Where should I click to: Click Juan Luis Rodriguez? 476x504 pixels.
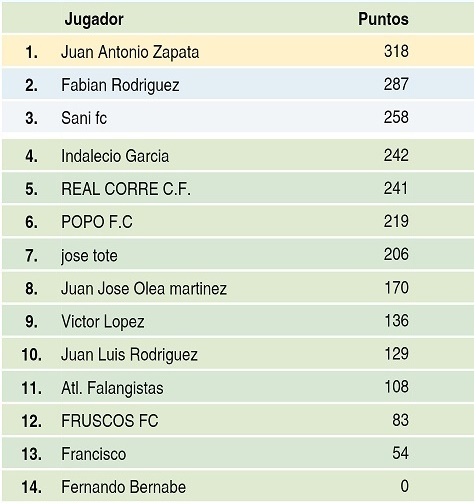(x=129, y=355)
